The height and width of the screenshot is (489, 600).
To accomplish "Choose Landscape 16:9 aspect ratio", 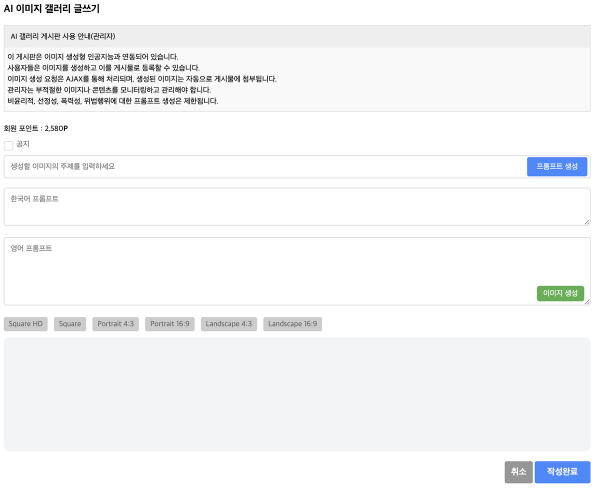I will (293, 324).
